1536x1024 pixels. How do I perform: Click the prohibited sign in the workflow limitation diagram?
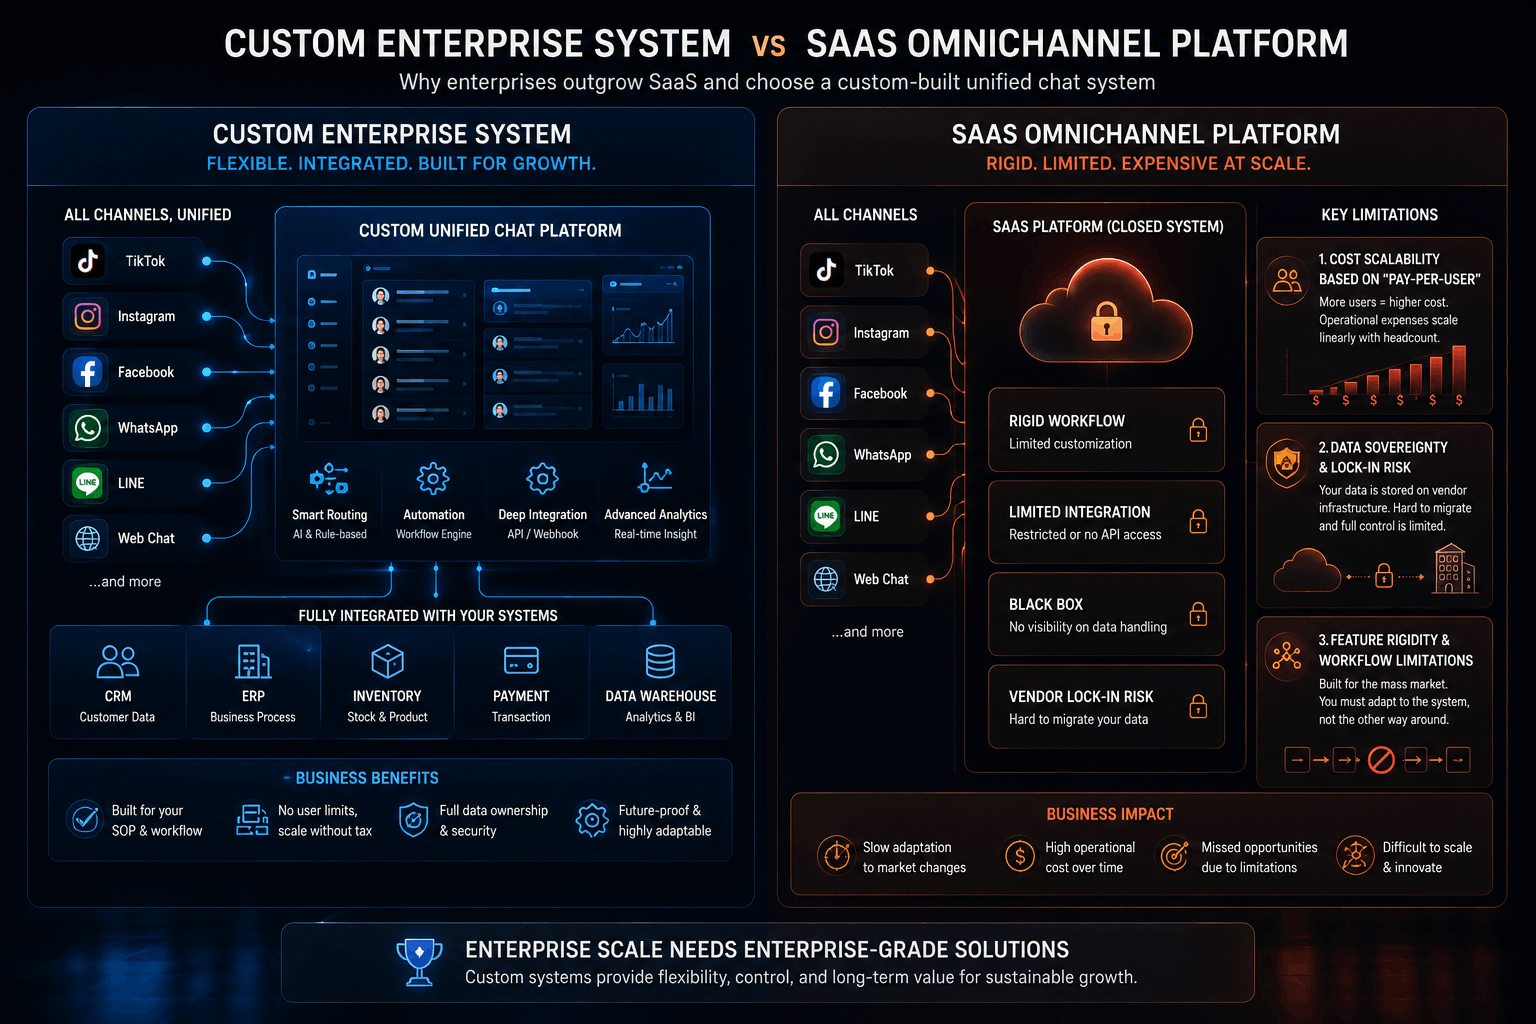tap(1381, 760)
